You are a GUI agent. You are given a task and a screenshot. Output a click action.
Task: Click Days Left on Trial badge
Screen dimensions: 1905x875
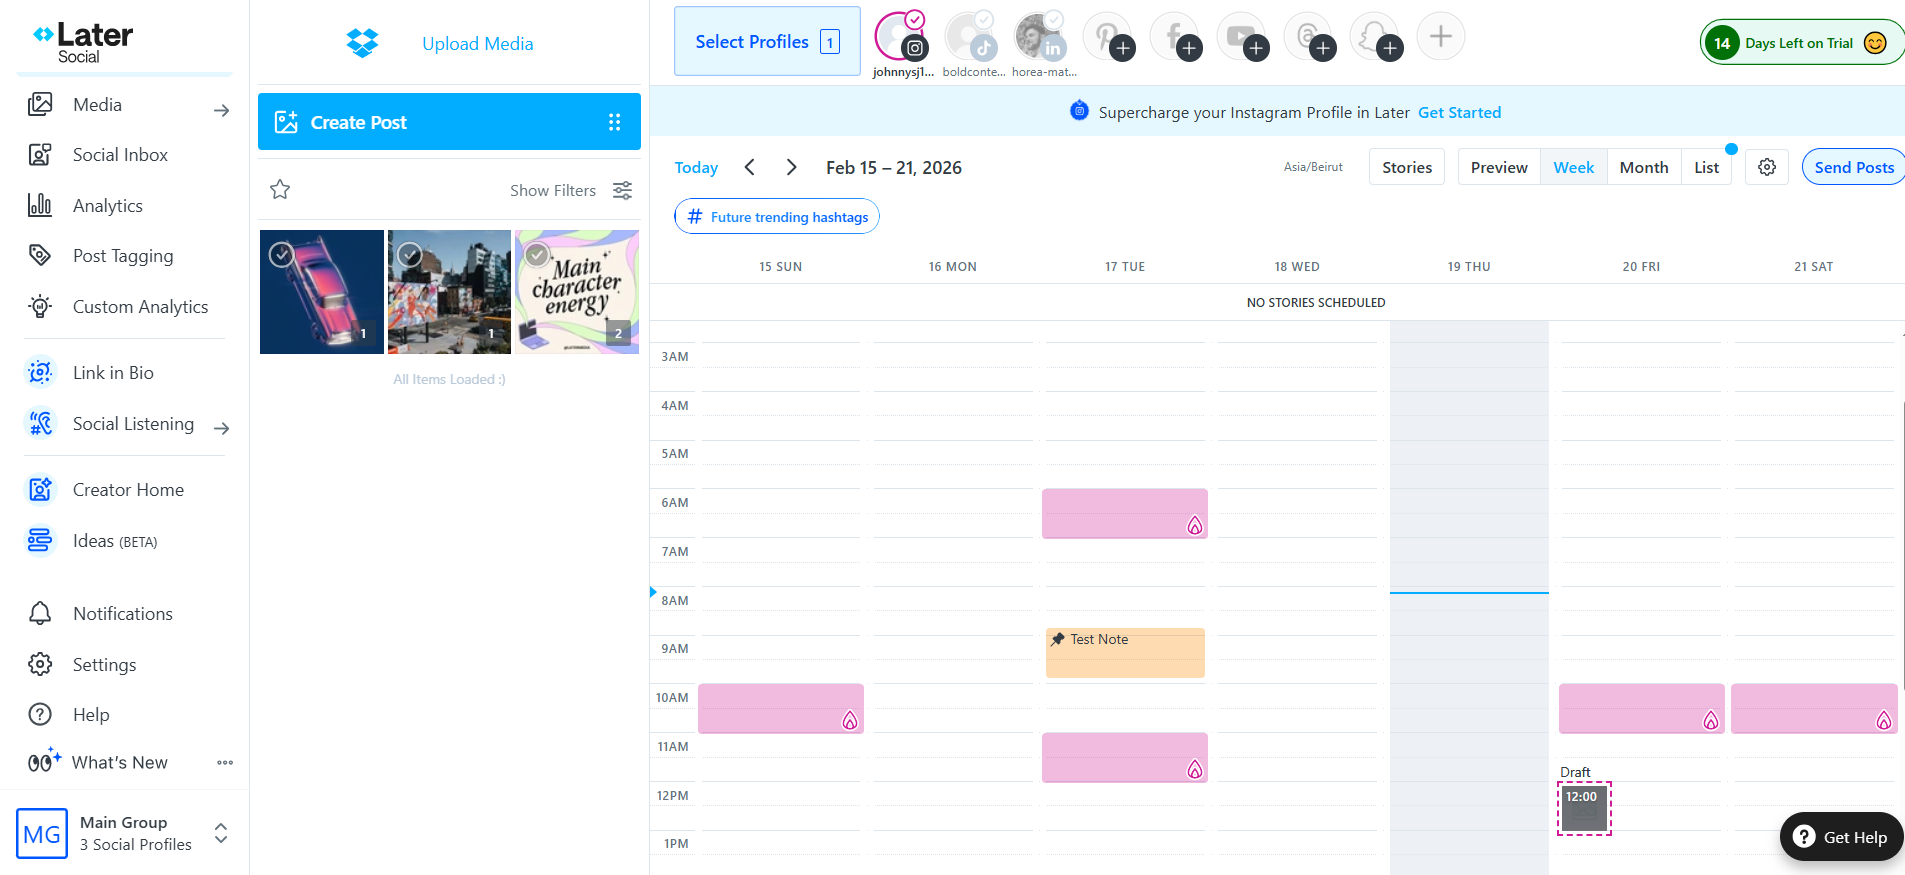(1802, 43)
